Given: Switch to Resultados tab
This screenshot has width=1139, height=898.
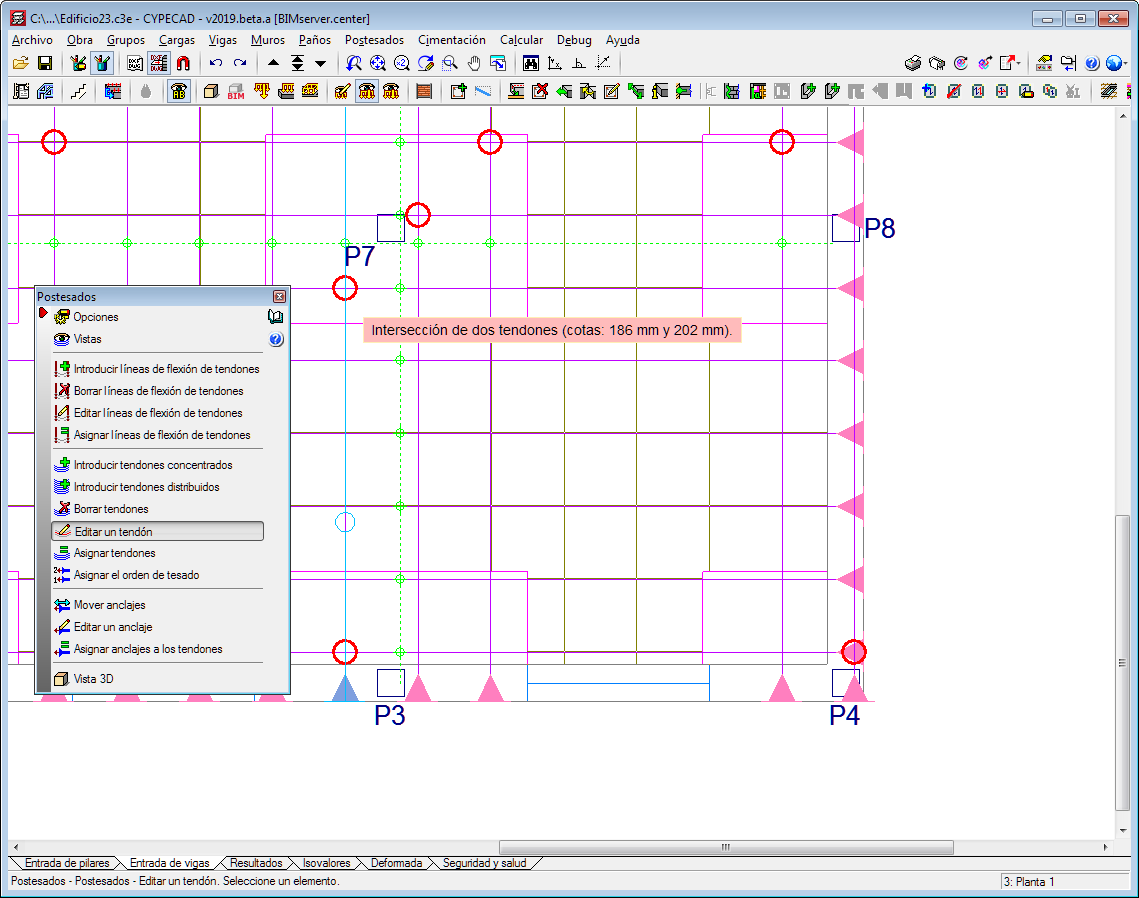Looking at the screenshot, I should tap(256, 863).
